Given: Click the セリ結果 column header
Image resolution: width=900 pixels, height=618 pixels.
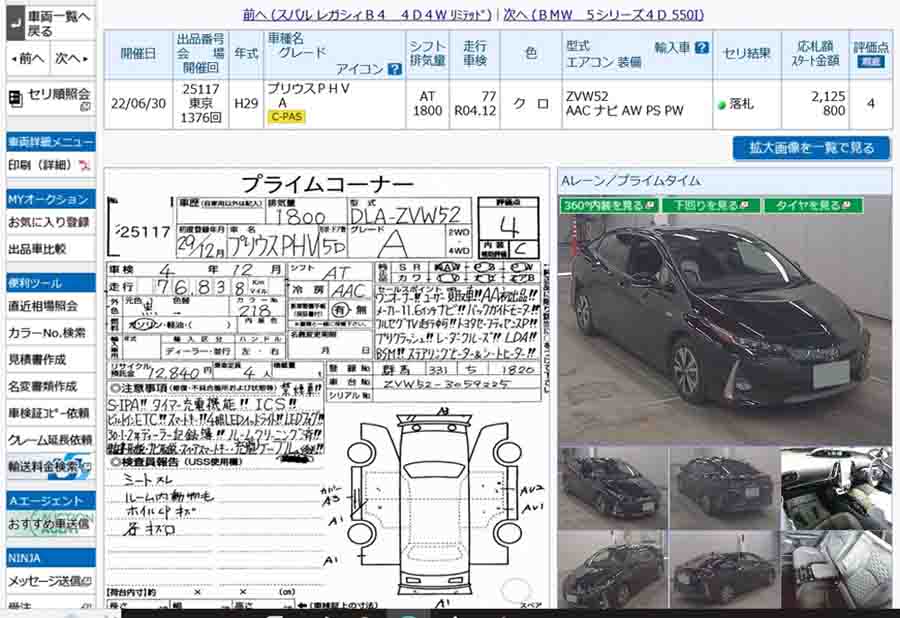Looking at the screenshot, I should (x=747, y=54).
